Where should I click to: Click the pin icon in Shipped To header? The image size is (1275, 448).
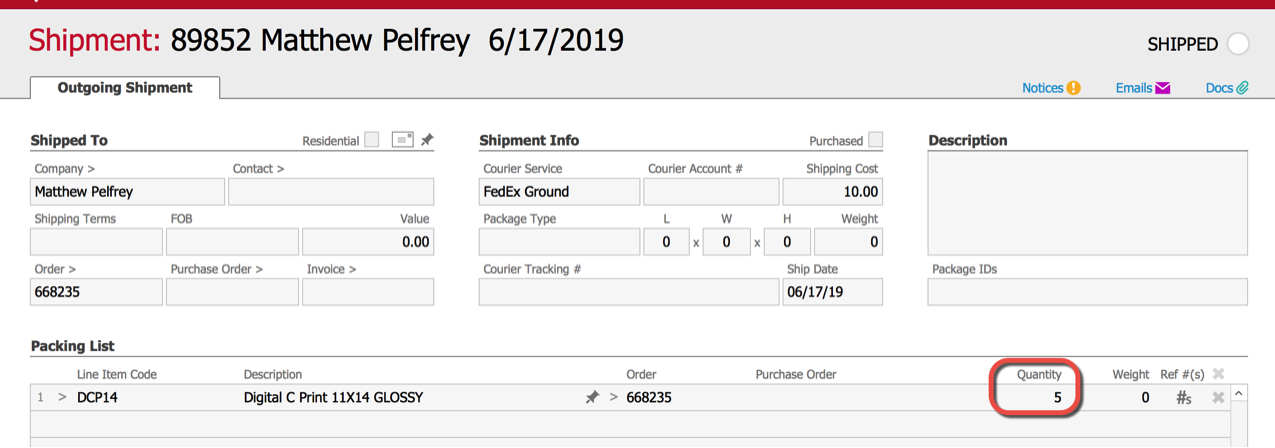click(427, 140)
